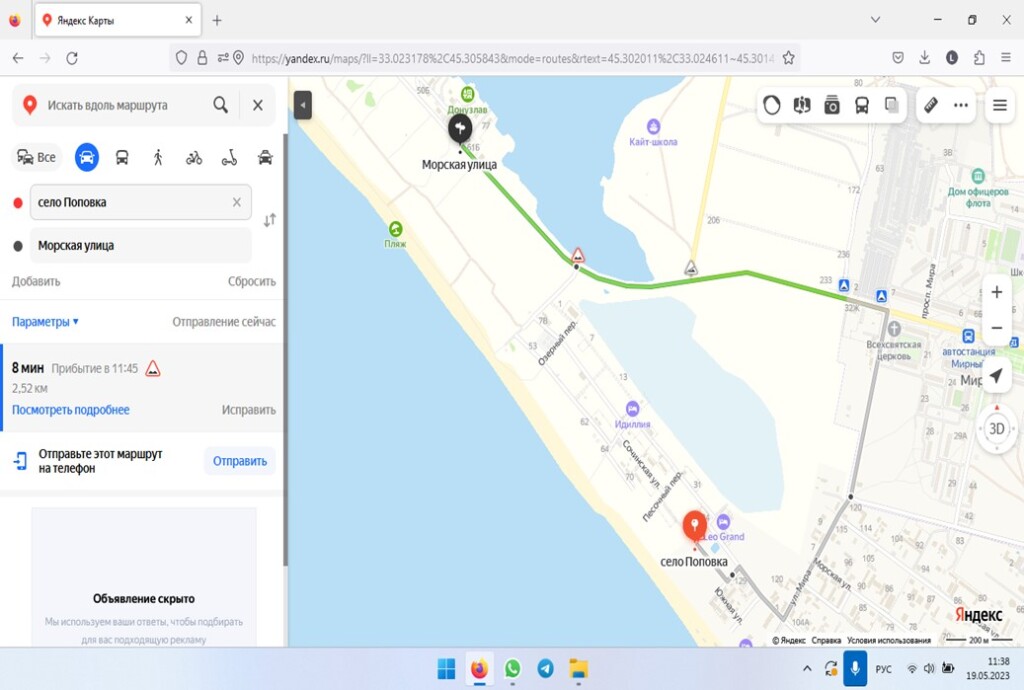Screen dimensions: 1024x690
Task: Choose the public transport bus route mode
Action: [122, 157]
